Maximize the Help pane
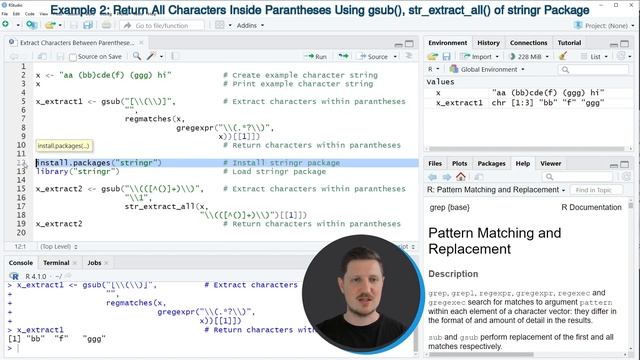 [x=624, y=164]
